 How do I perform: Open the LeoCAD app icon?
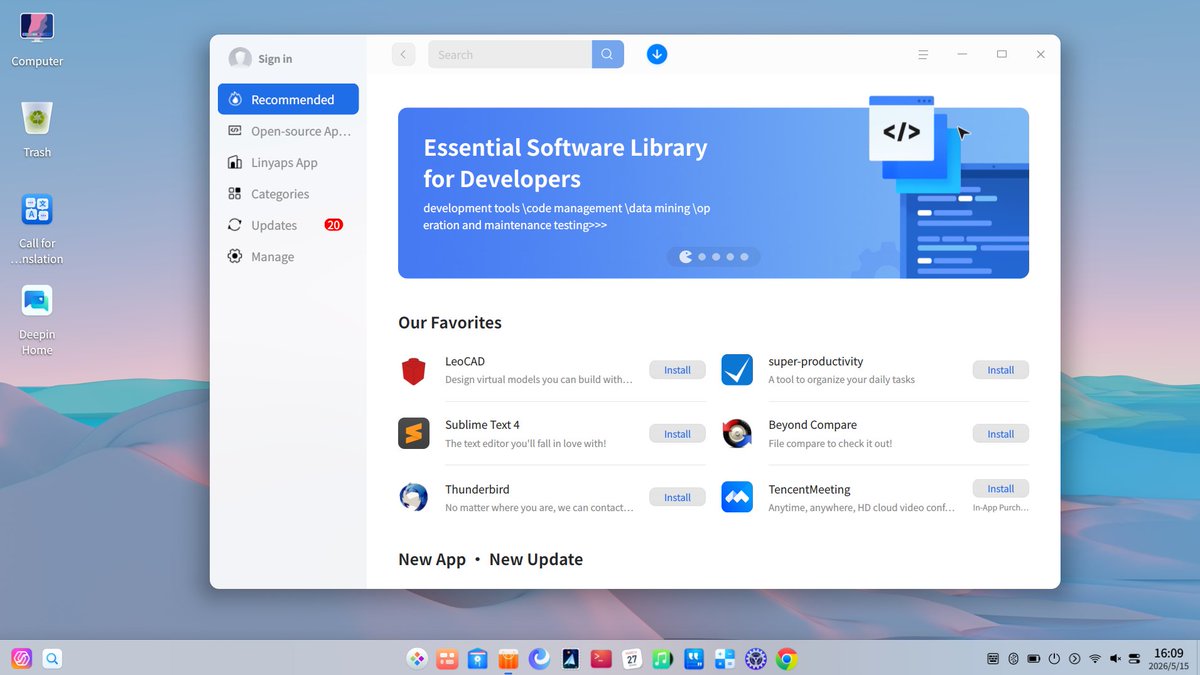414,370
